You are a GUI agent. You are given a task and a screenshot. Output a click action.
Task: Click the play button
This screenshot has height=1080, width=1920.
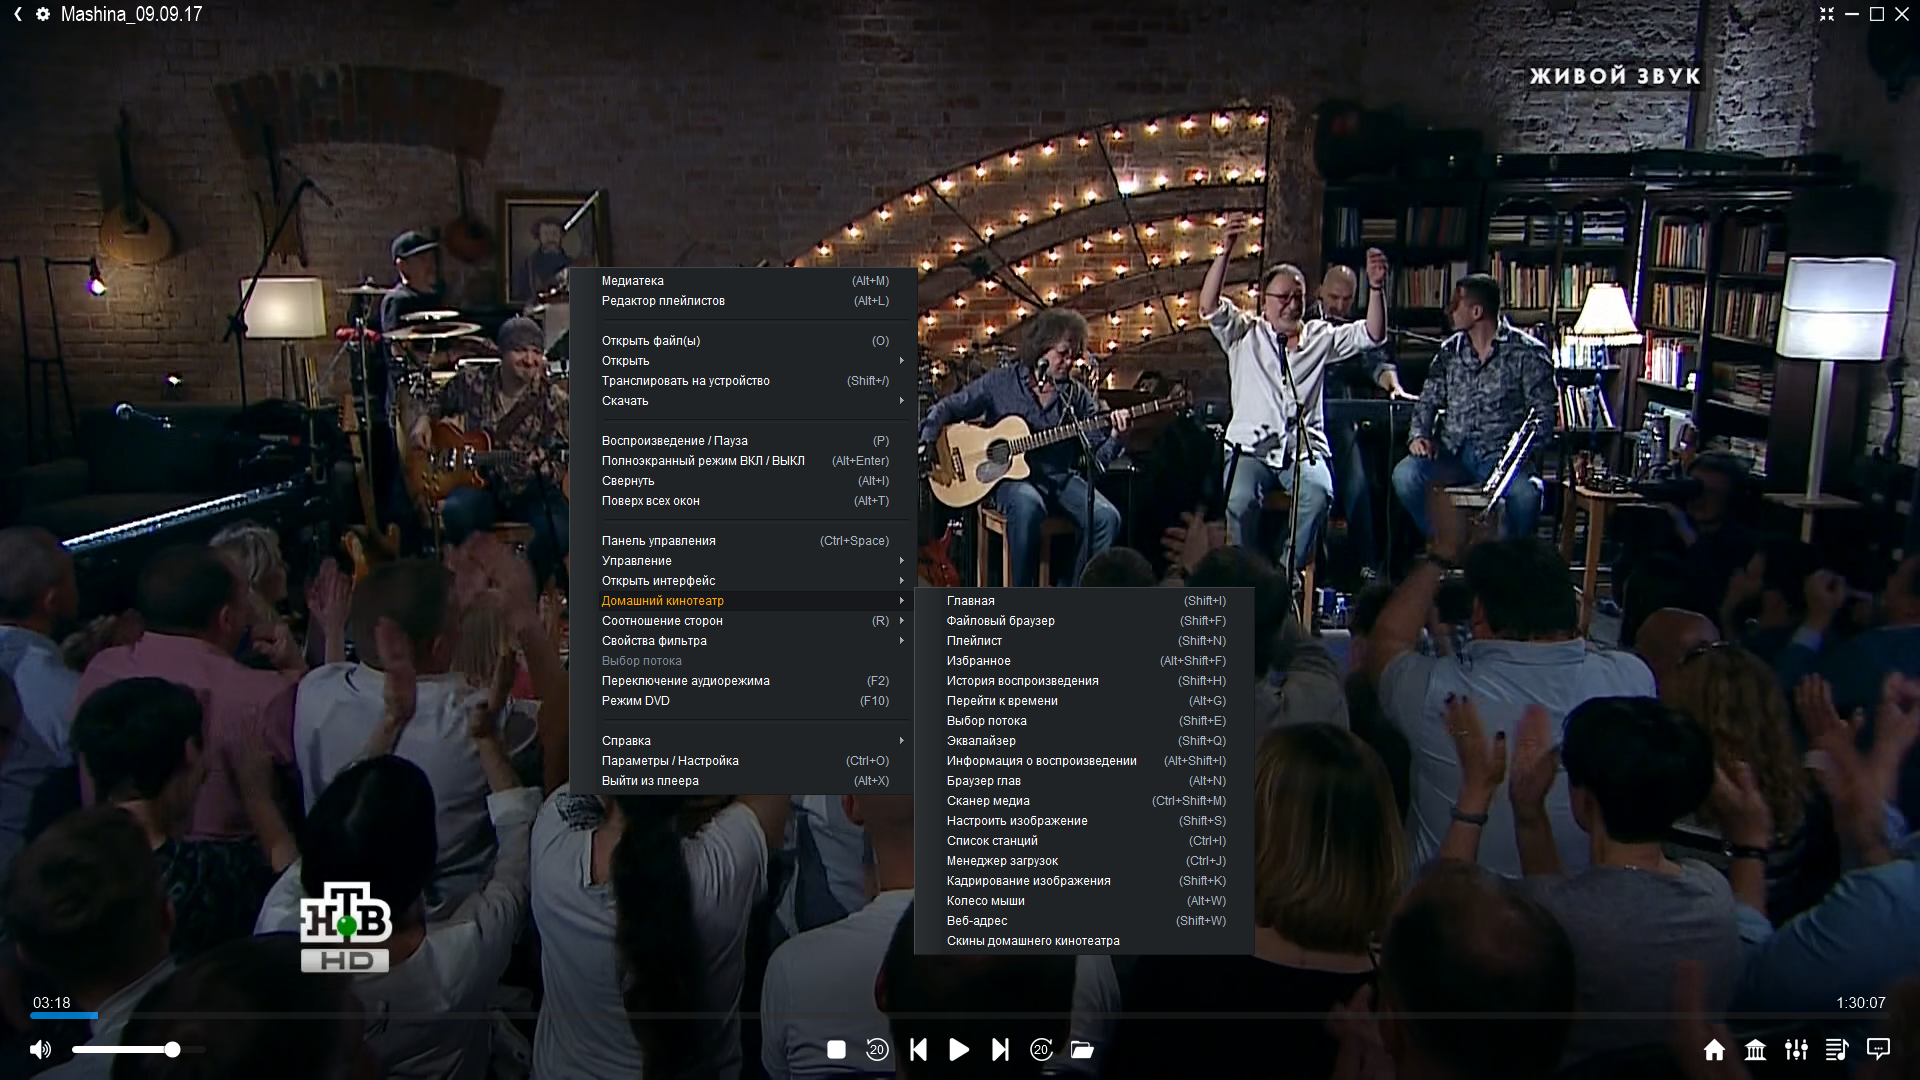[959, 1050]
